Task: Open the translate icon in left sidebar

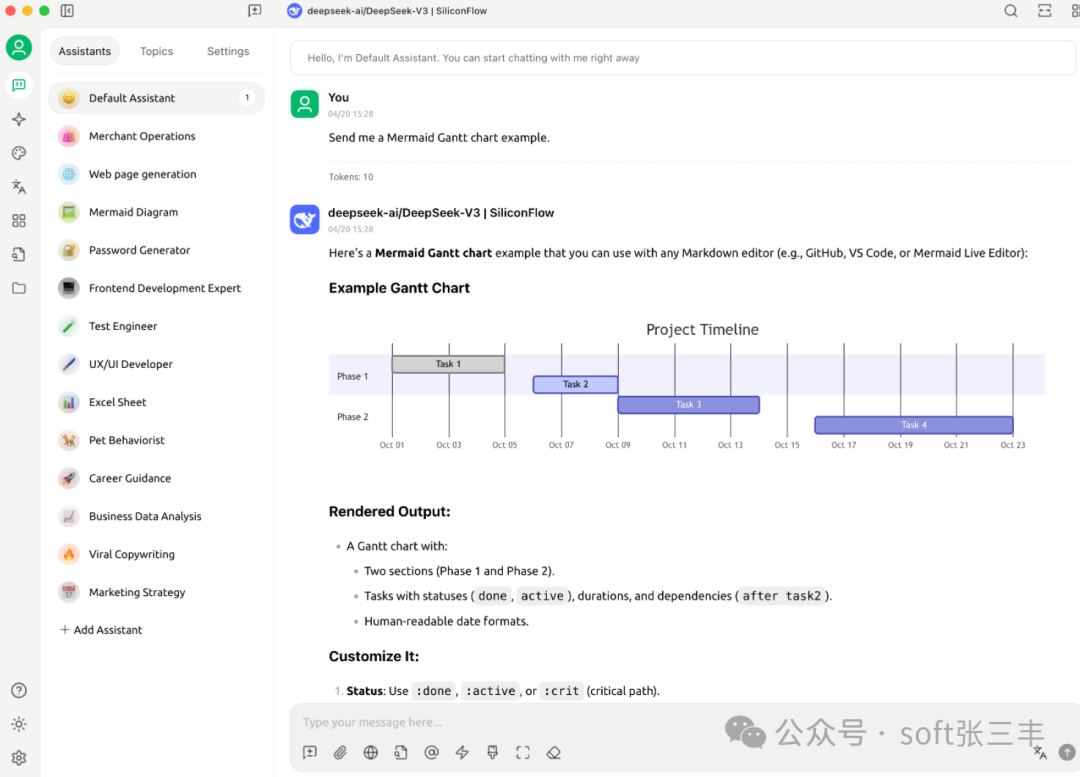Action: (19, 187)
